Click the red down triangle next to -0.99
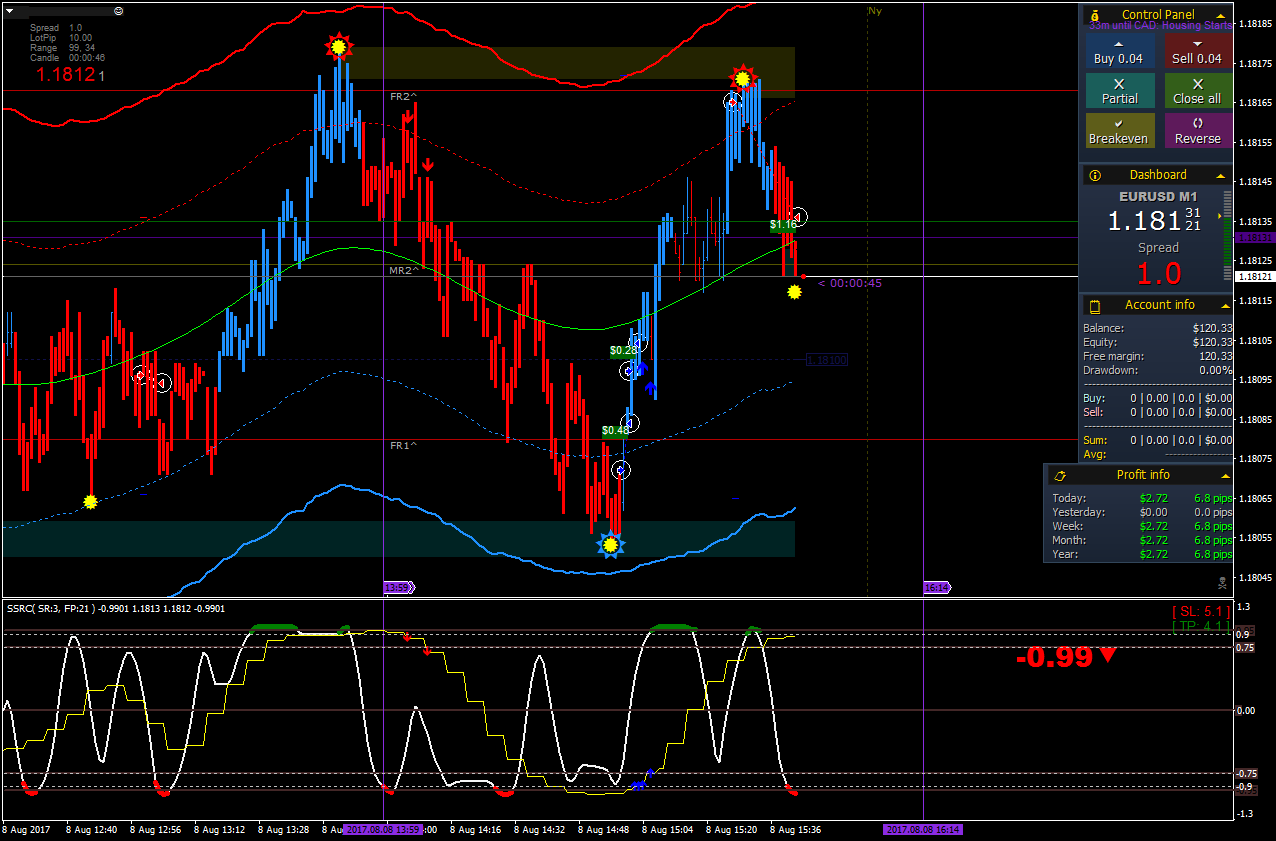Image resolution: width=1276 pixels, height=841 pixels. pos(1107,656)
